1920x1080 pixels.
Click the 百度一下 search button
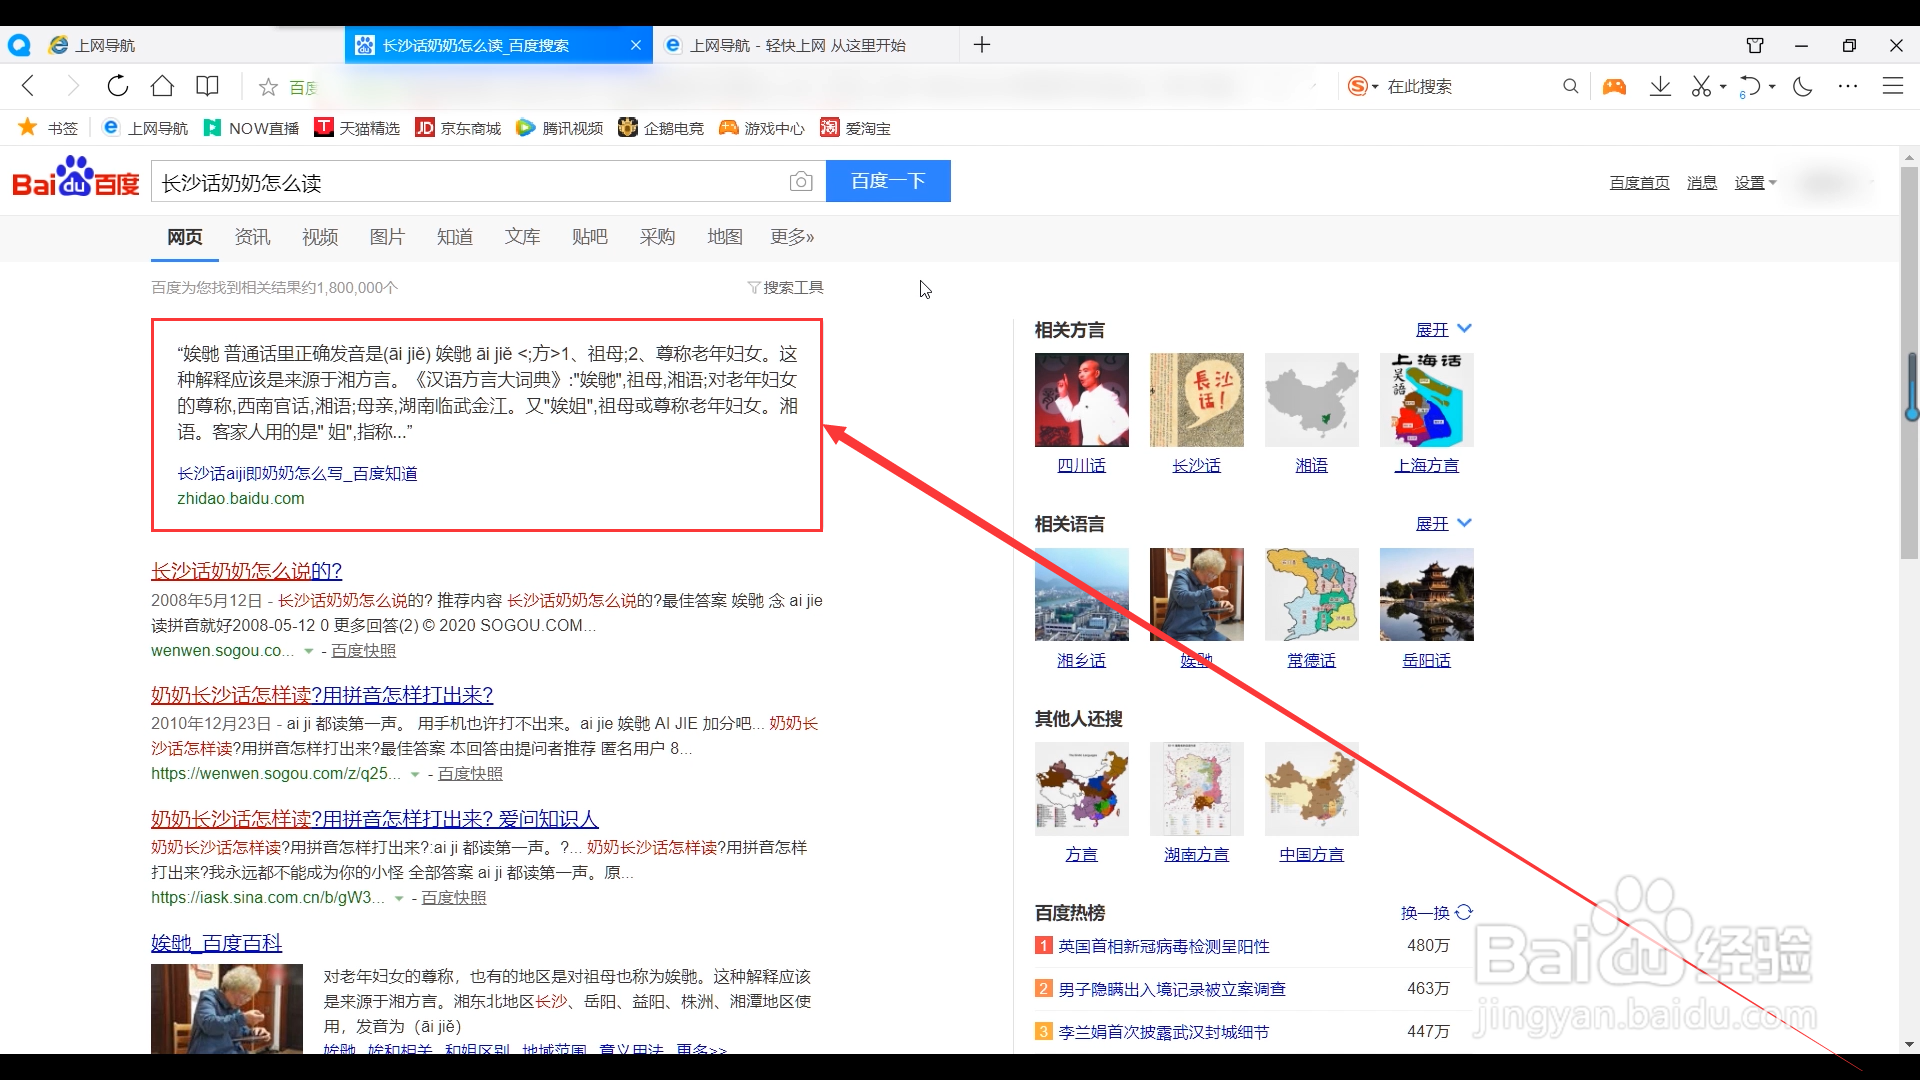coord(888,181)
